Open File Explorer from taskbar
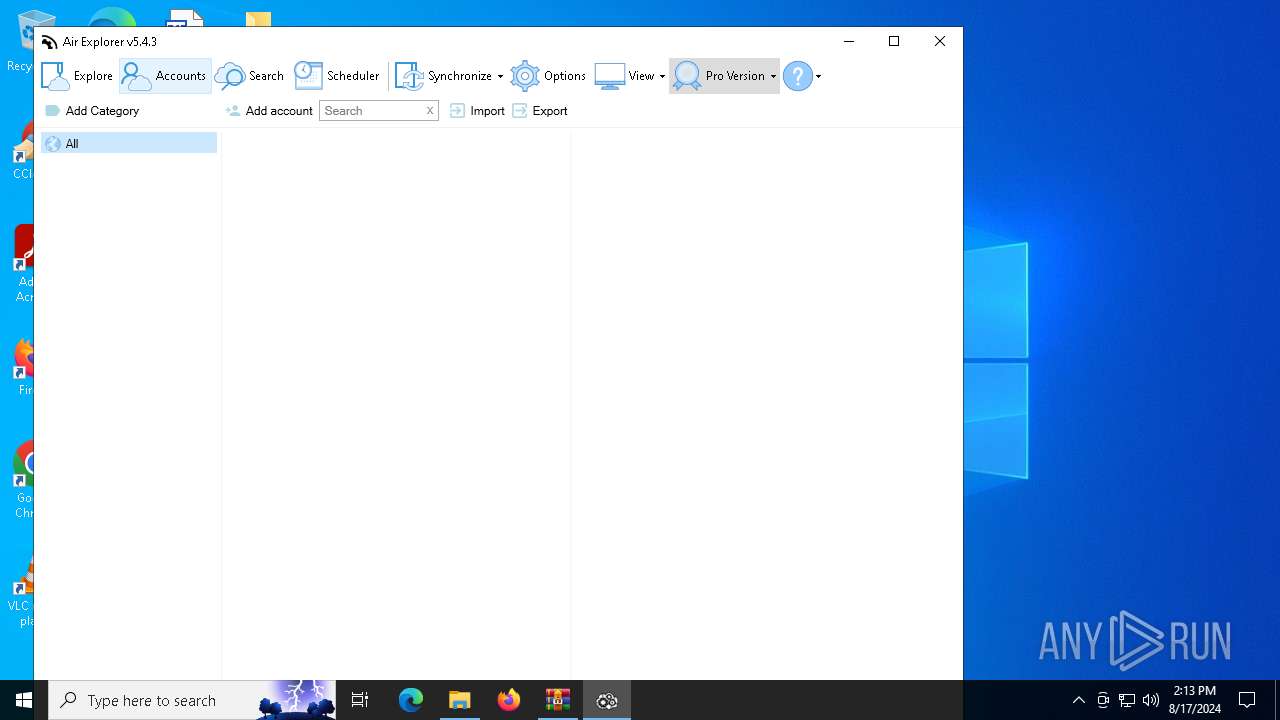1280x720 pixels. point(460,700)
